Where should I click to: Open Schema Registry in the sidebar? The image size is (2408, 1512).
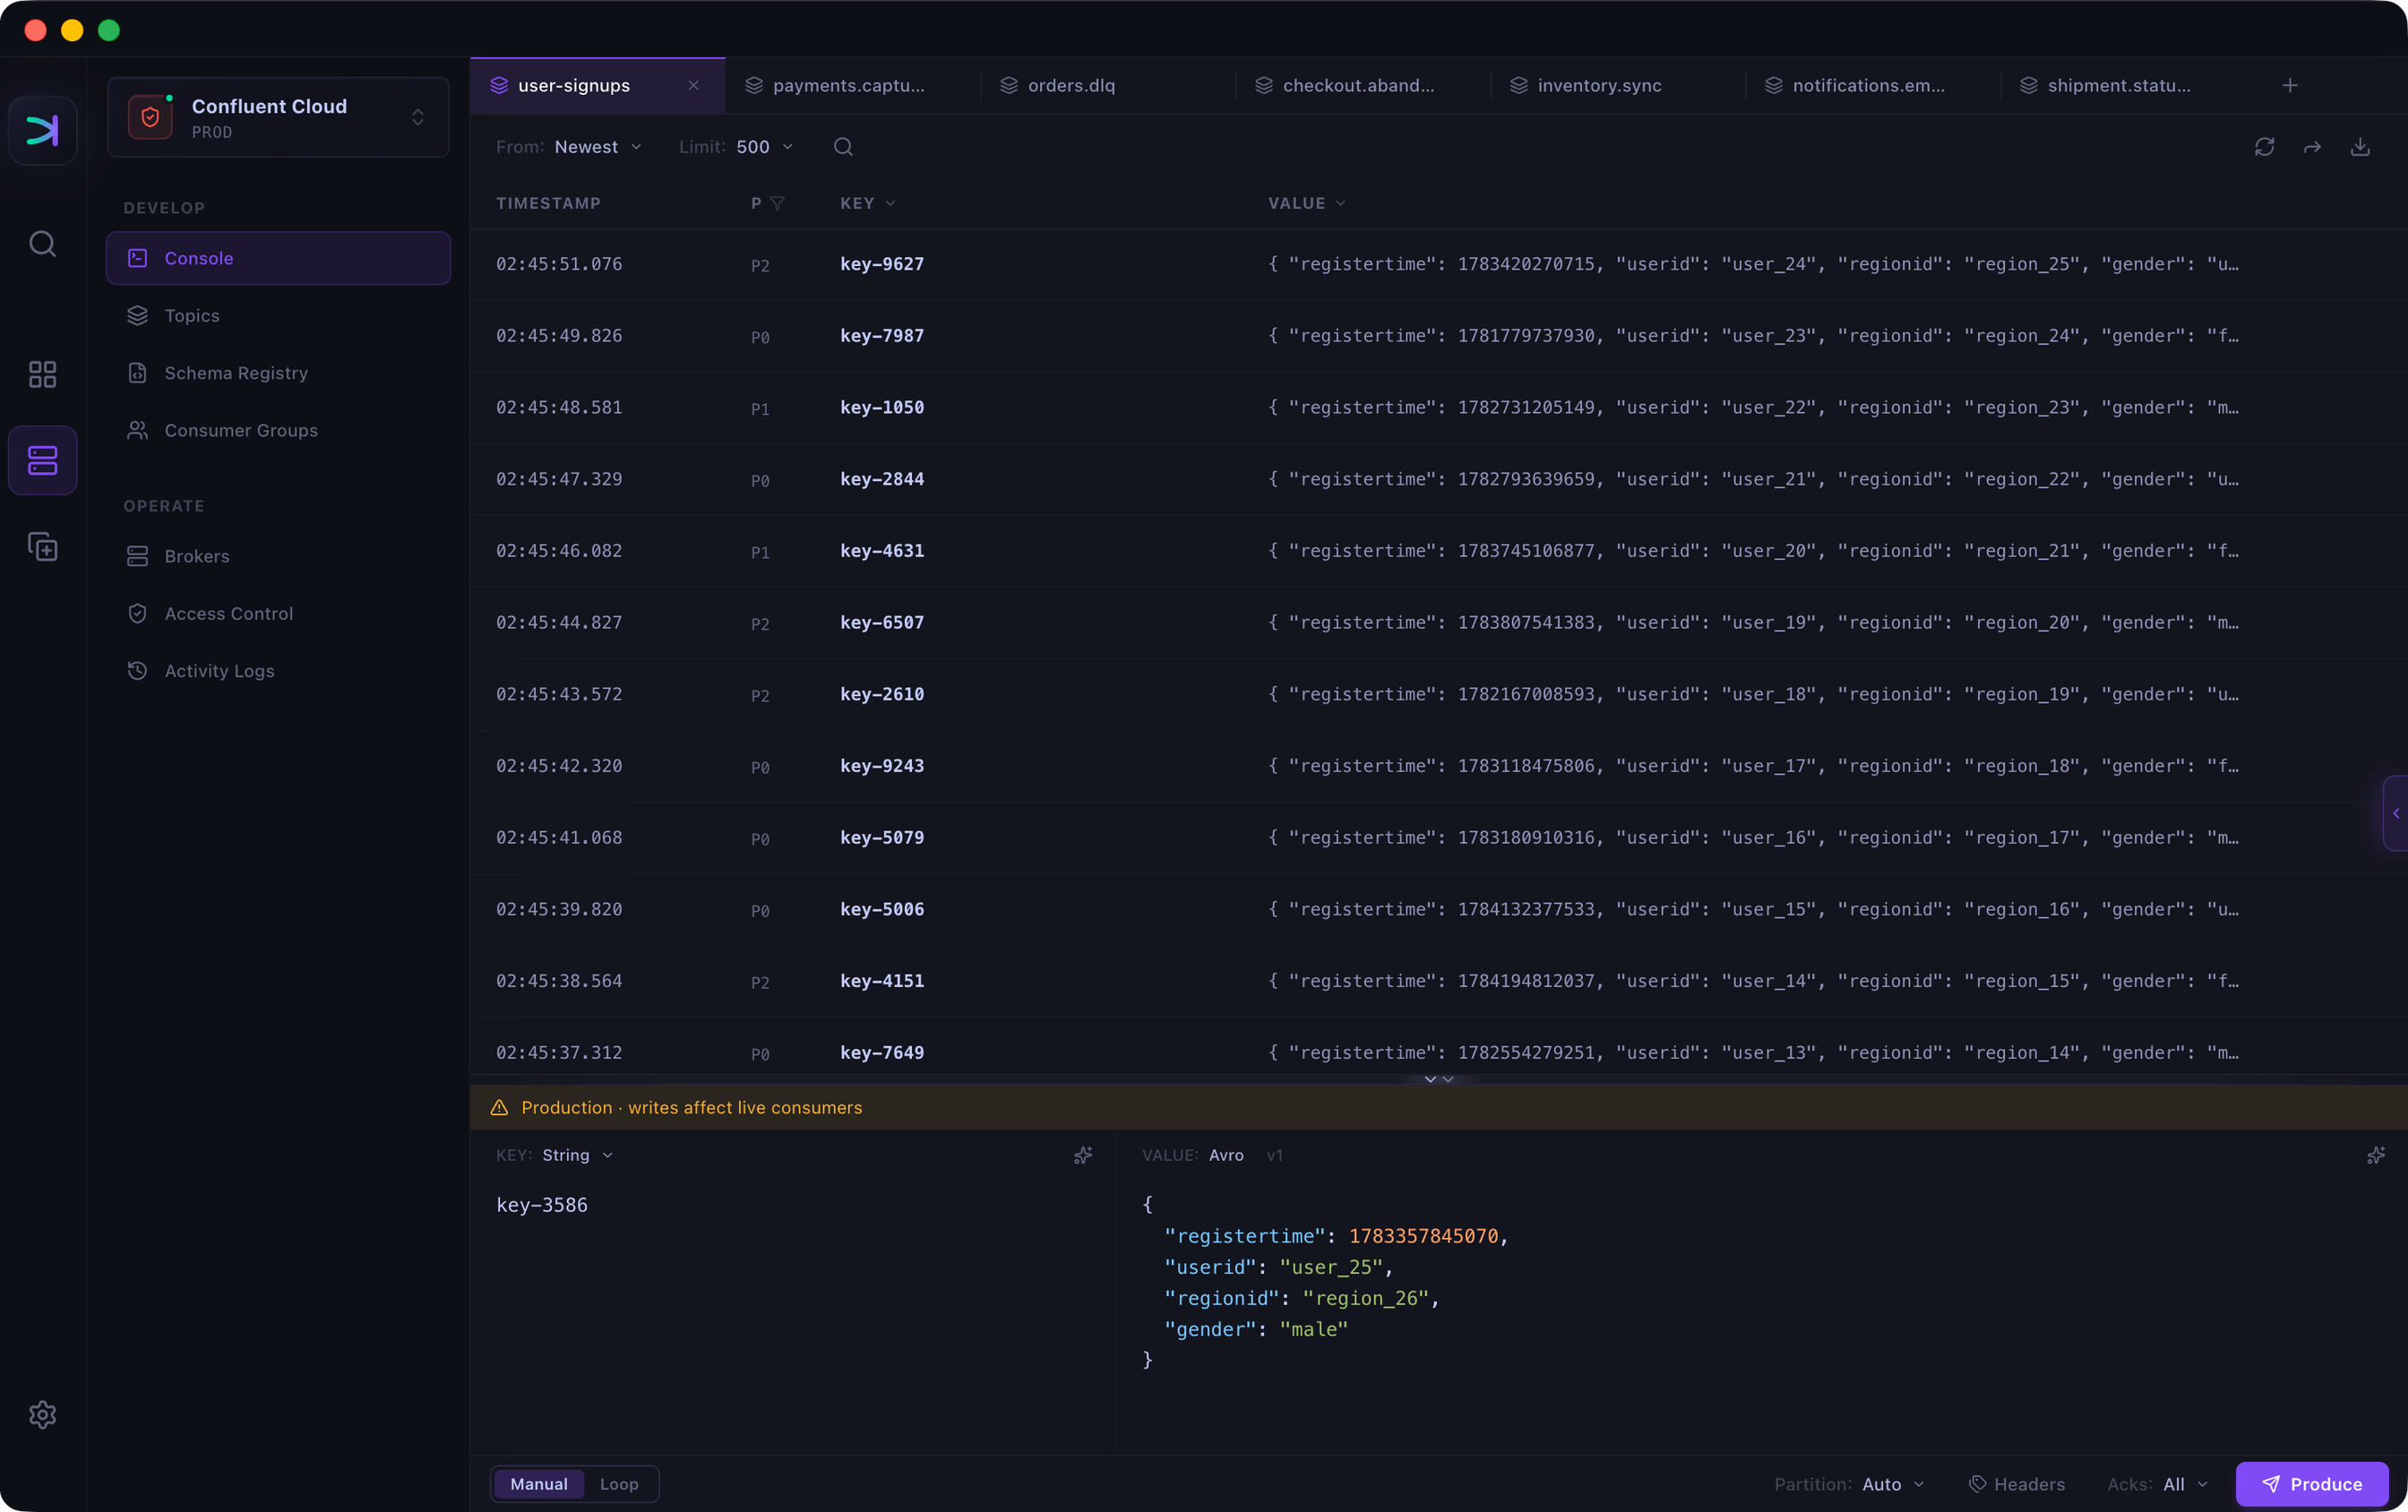click(278, 373)
